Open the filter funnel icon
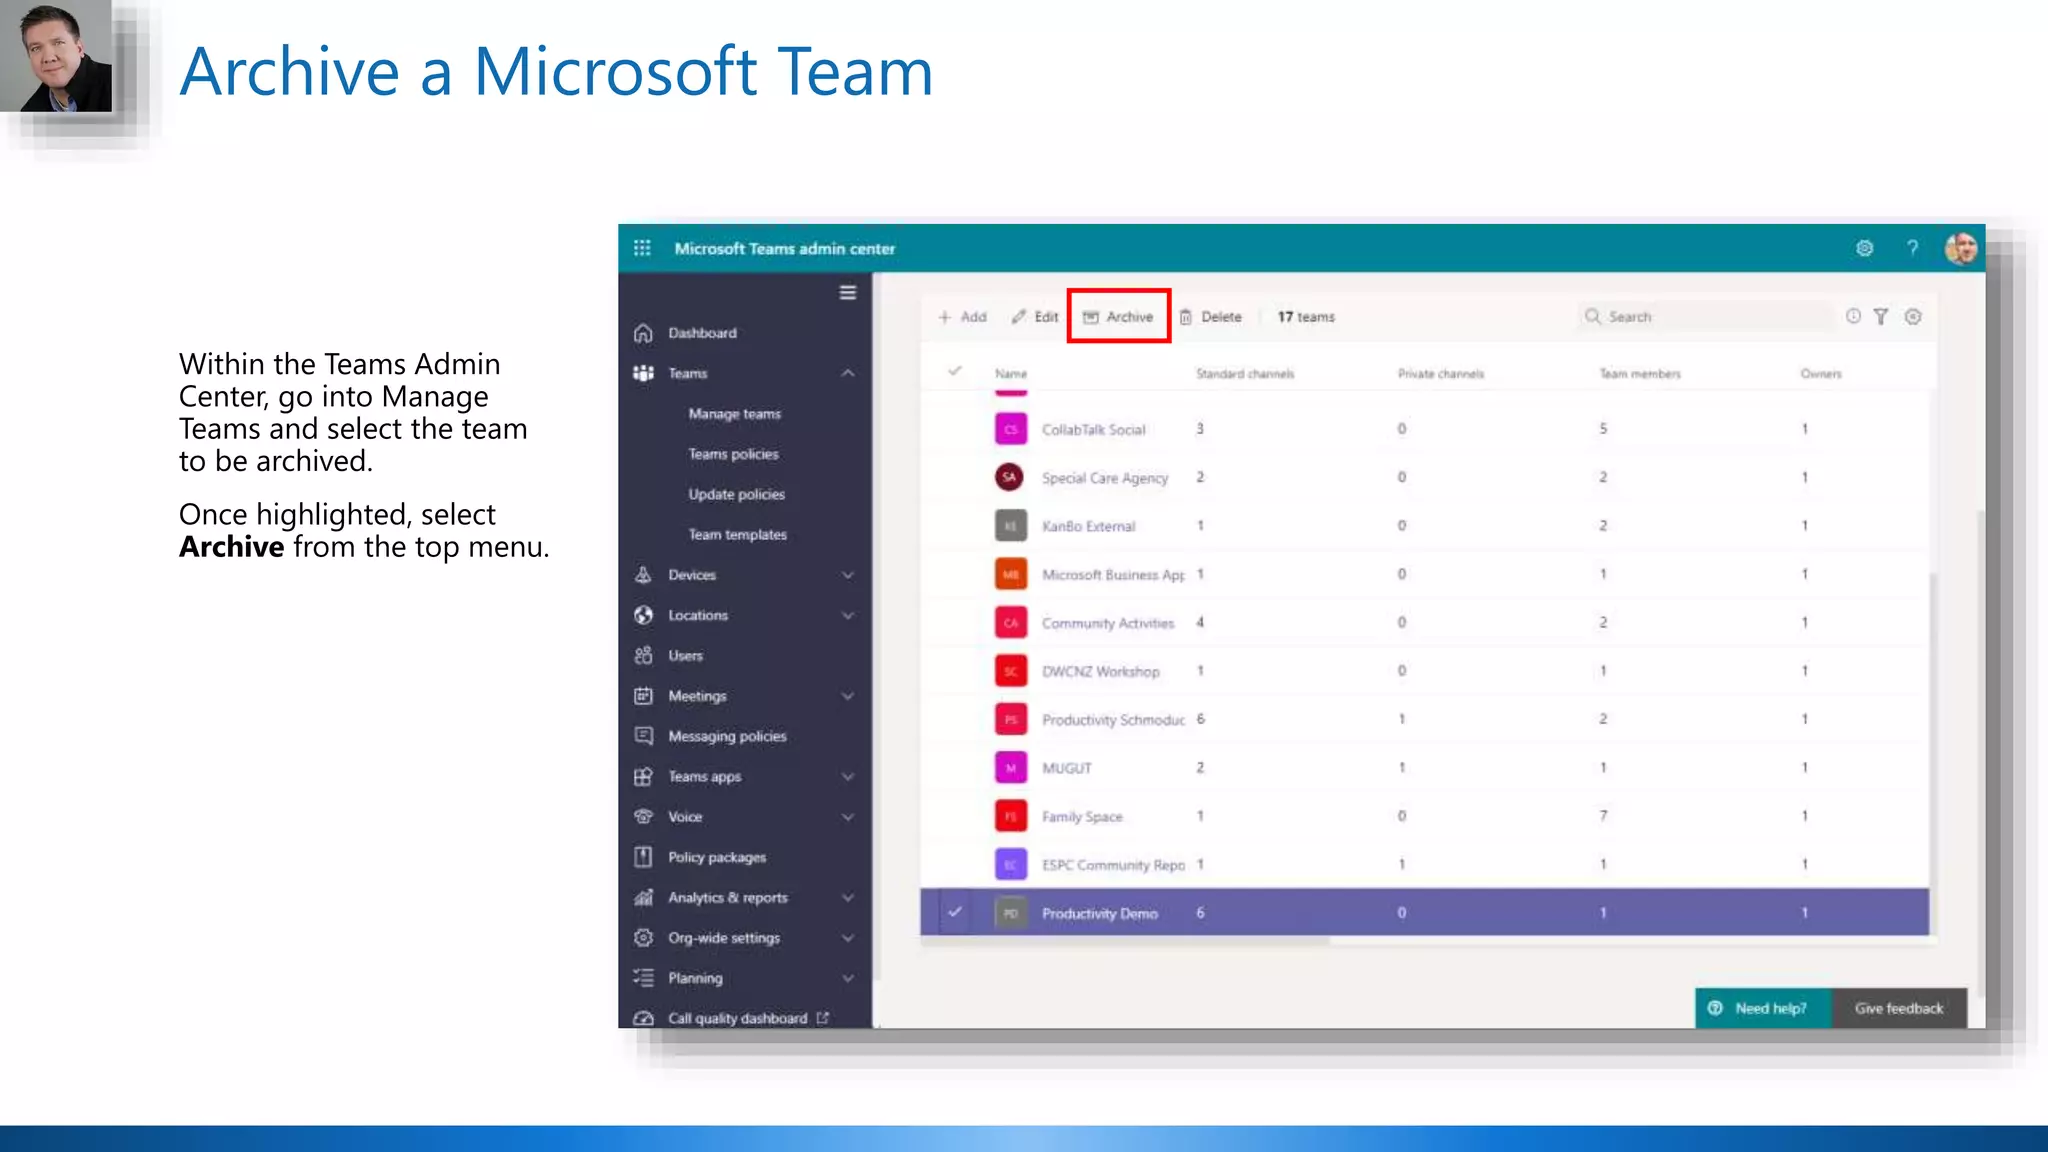Image resolution: width=2048 pixels, height=1152 pixels. tap(1881, 317)
